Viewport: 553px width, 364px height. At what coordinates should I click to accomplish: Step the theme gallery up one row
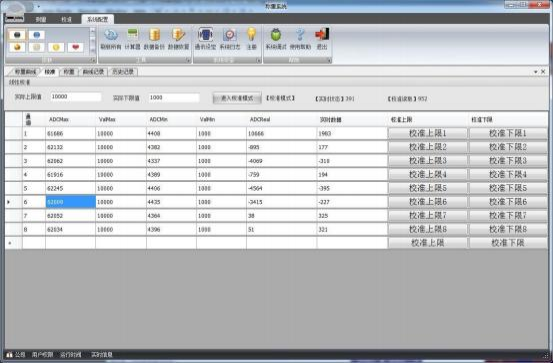click(93, 31)
